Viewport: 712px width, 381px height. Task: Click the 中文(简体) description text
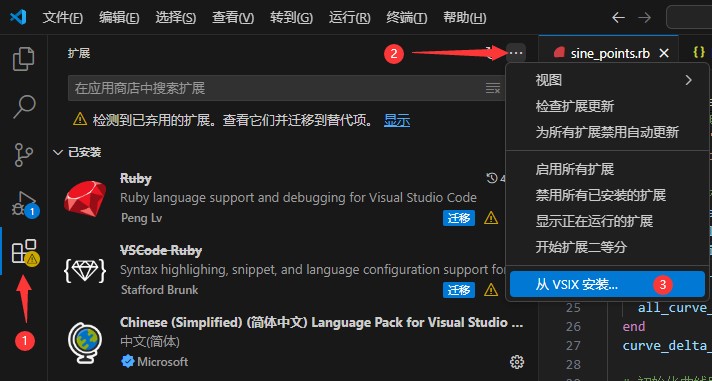pos(150,341)
